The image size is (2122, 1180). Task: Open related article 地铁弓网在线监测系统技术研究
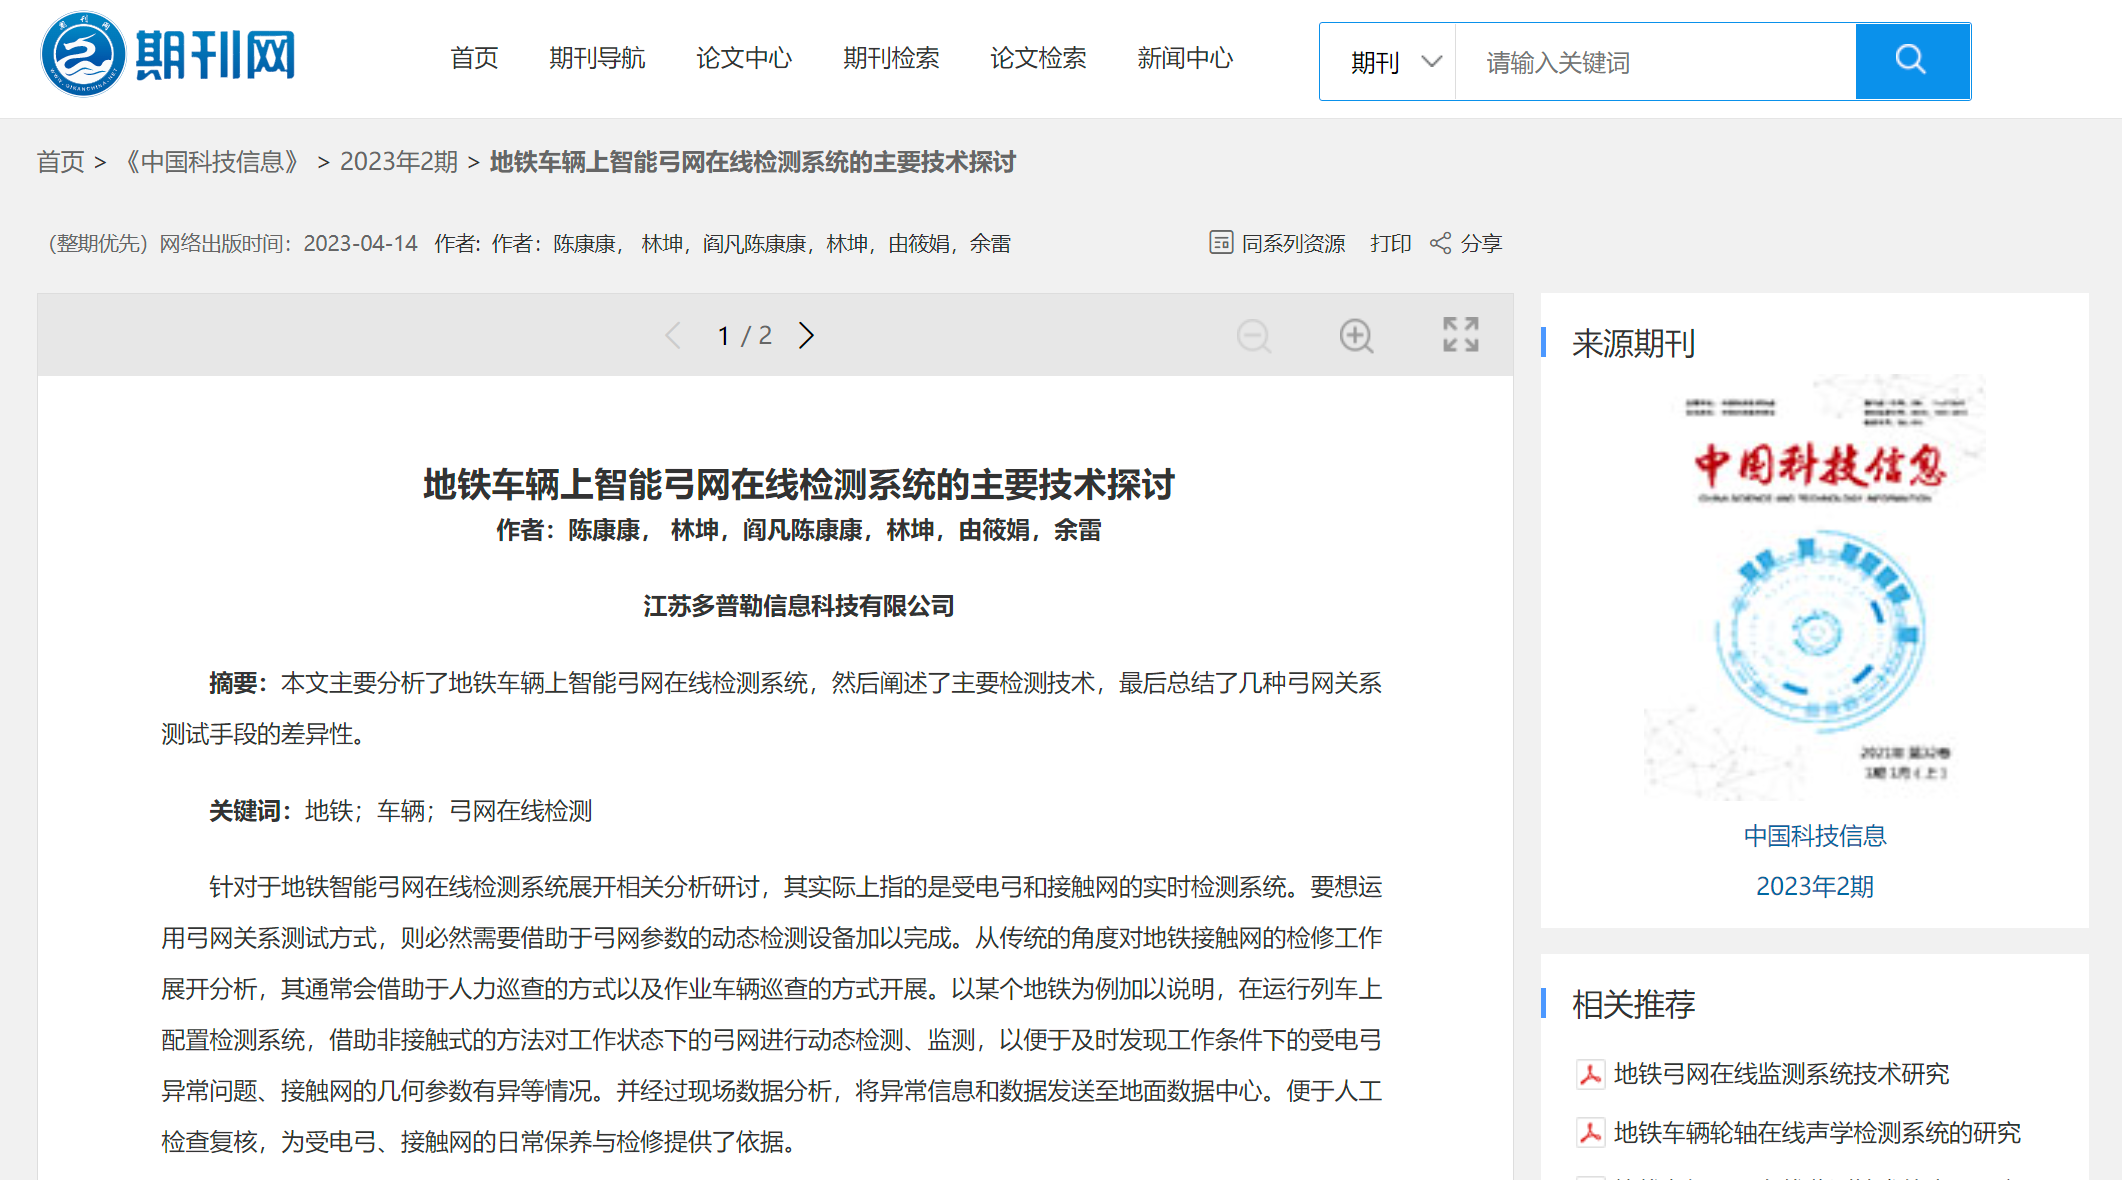click(1782, 1074)
